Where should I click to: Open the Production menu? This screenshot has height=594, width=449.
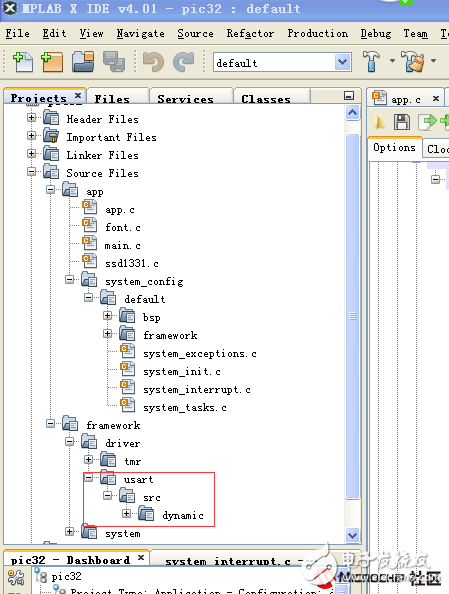(318, 33)
